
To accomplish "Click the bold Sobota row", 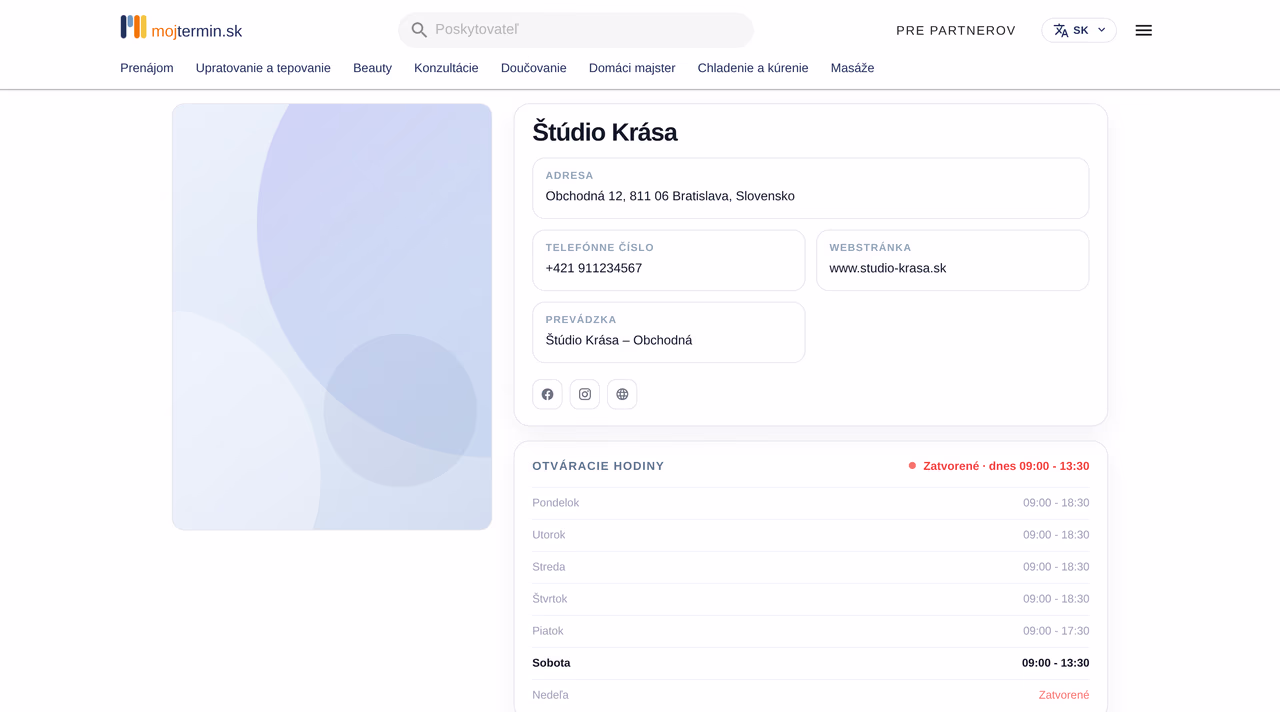I will (811, 663).
